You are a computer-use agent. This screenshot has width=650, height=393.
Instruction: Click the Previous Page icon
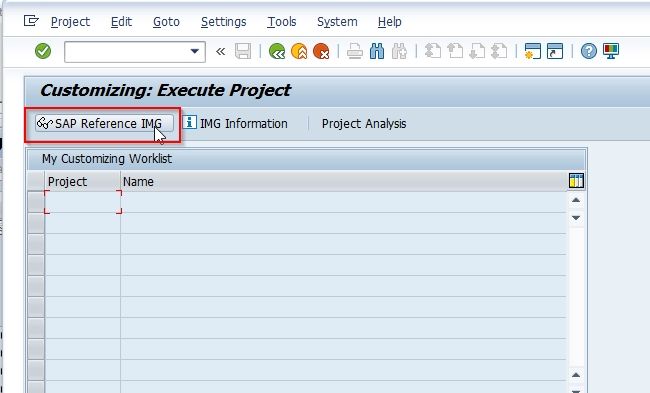coord(455,51)
